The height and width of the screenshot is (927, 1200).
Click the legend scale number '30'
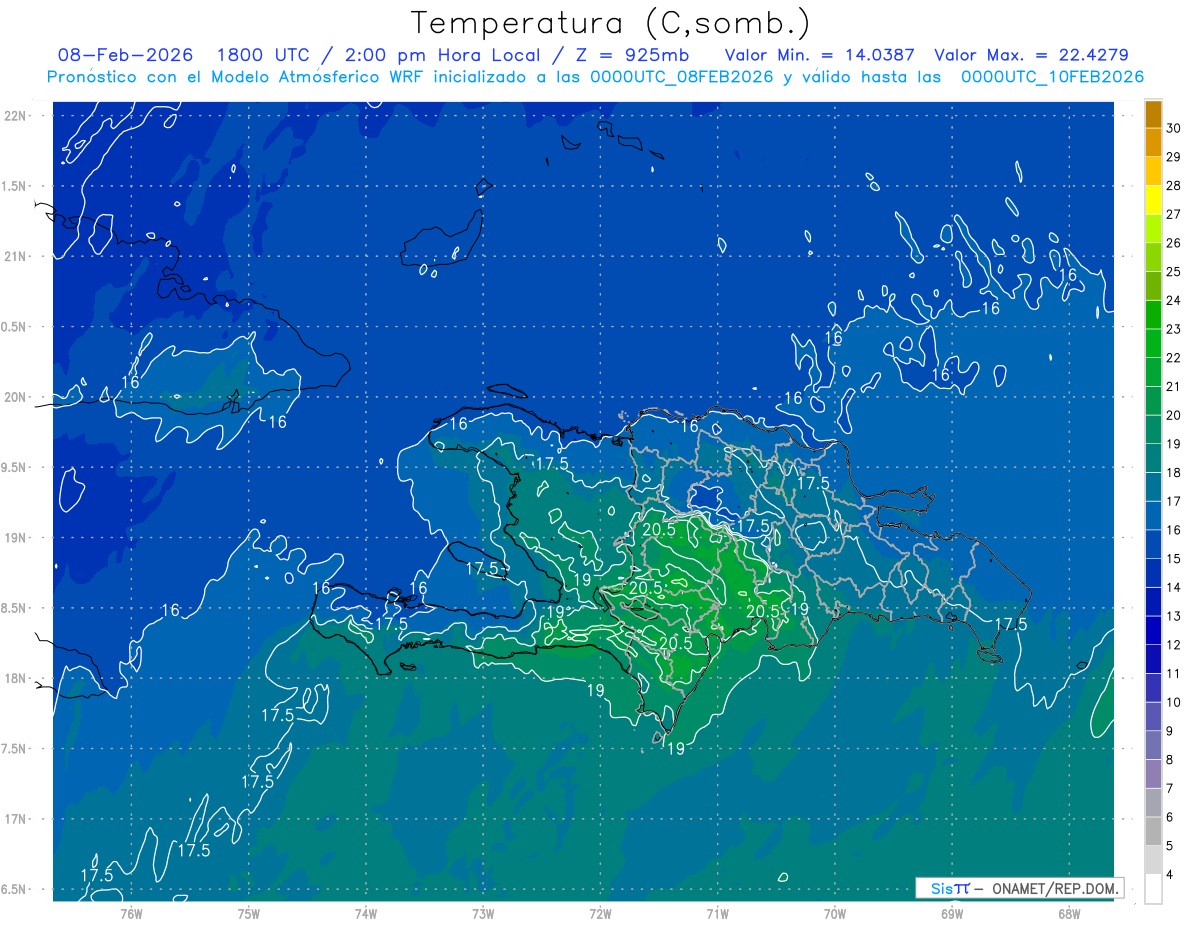[1174, 128]
